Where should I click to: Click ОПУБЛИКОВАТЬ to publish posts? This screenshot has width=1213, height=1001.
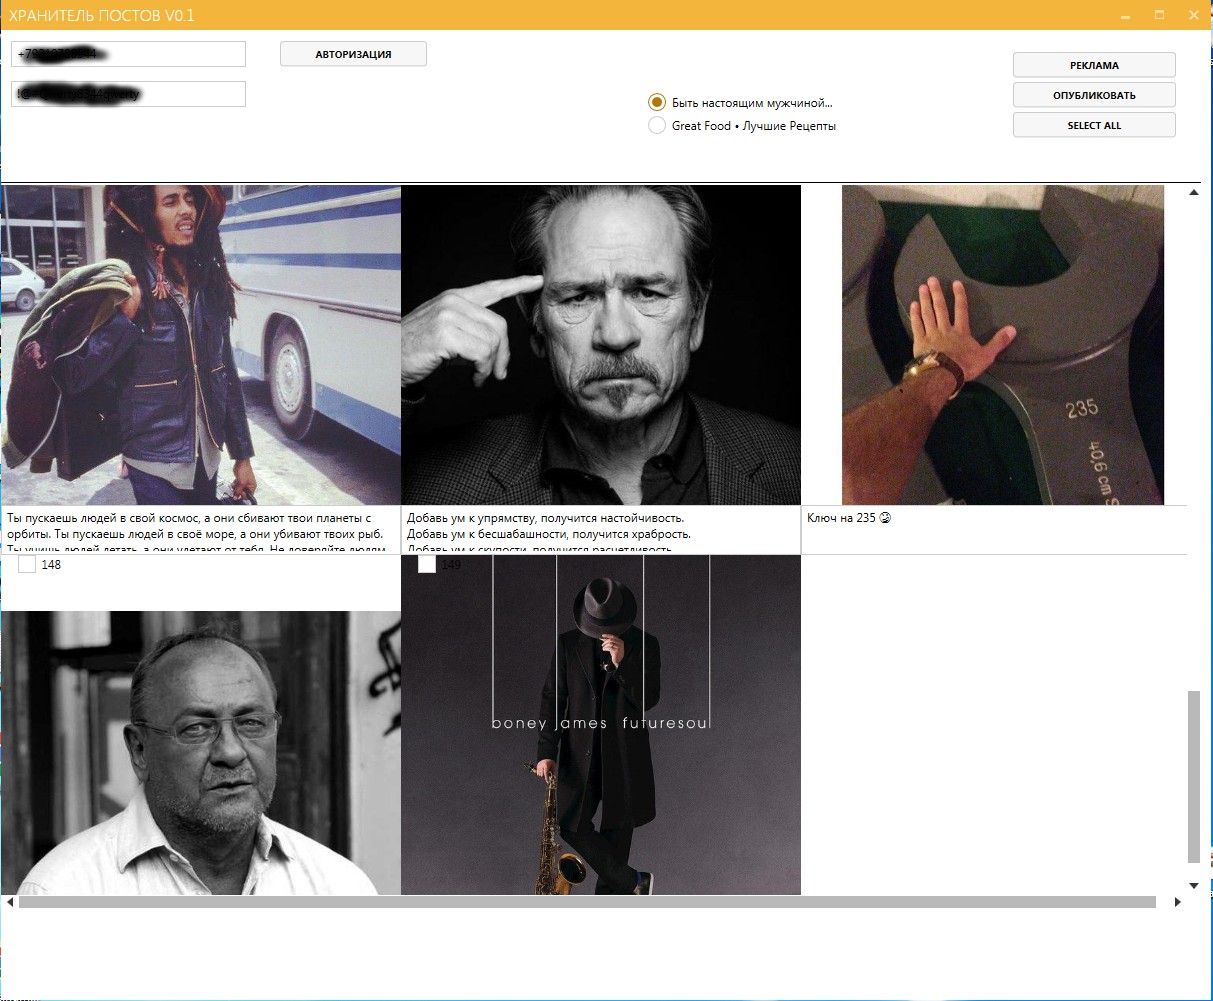coord(1094,95)
